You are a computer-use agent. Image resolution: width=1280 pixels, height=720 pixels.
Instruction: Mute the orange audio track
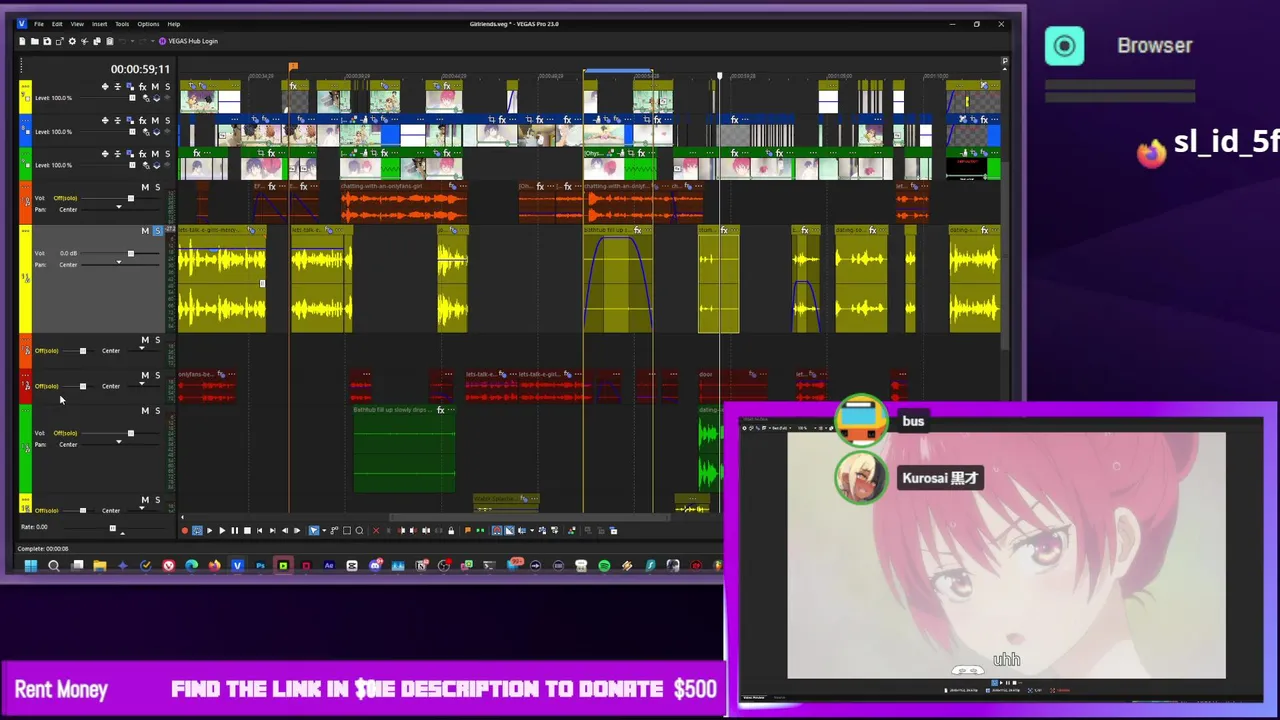tap(145, 187)
